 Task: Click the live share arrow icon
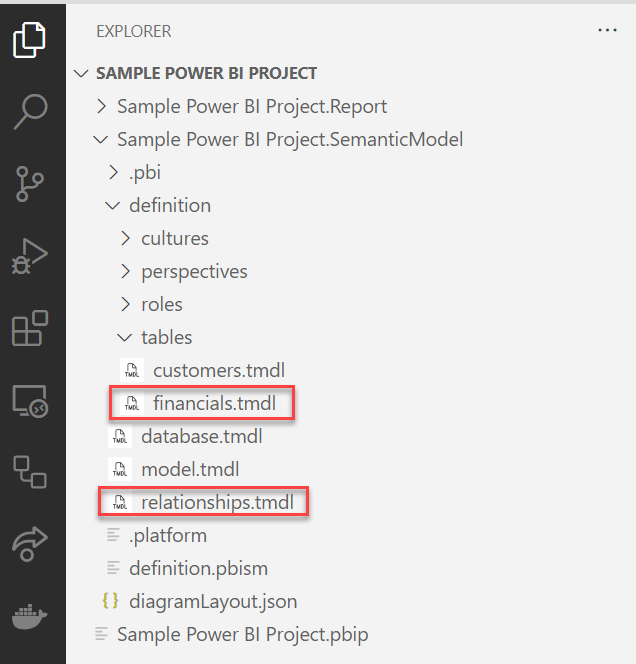pyautogui.click(x=31, y=543)
